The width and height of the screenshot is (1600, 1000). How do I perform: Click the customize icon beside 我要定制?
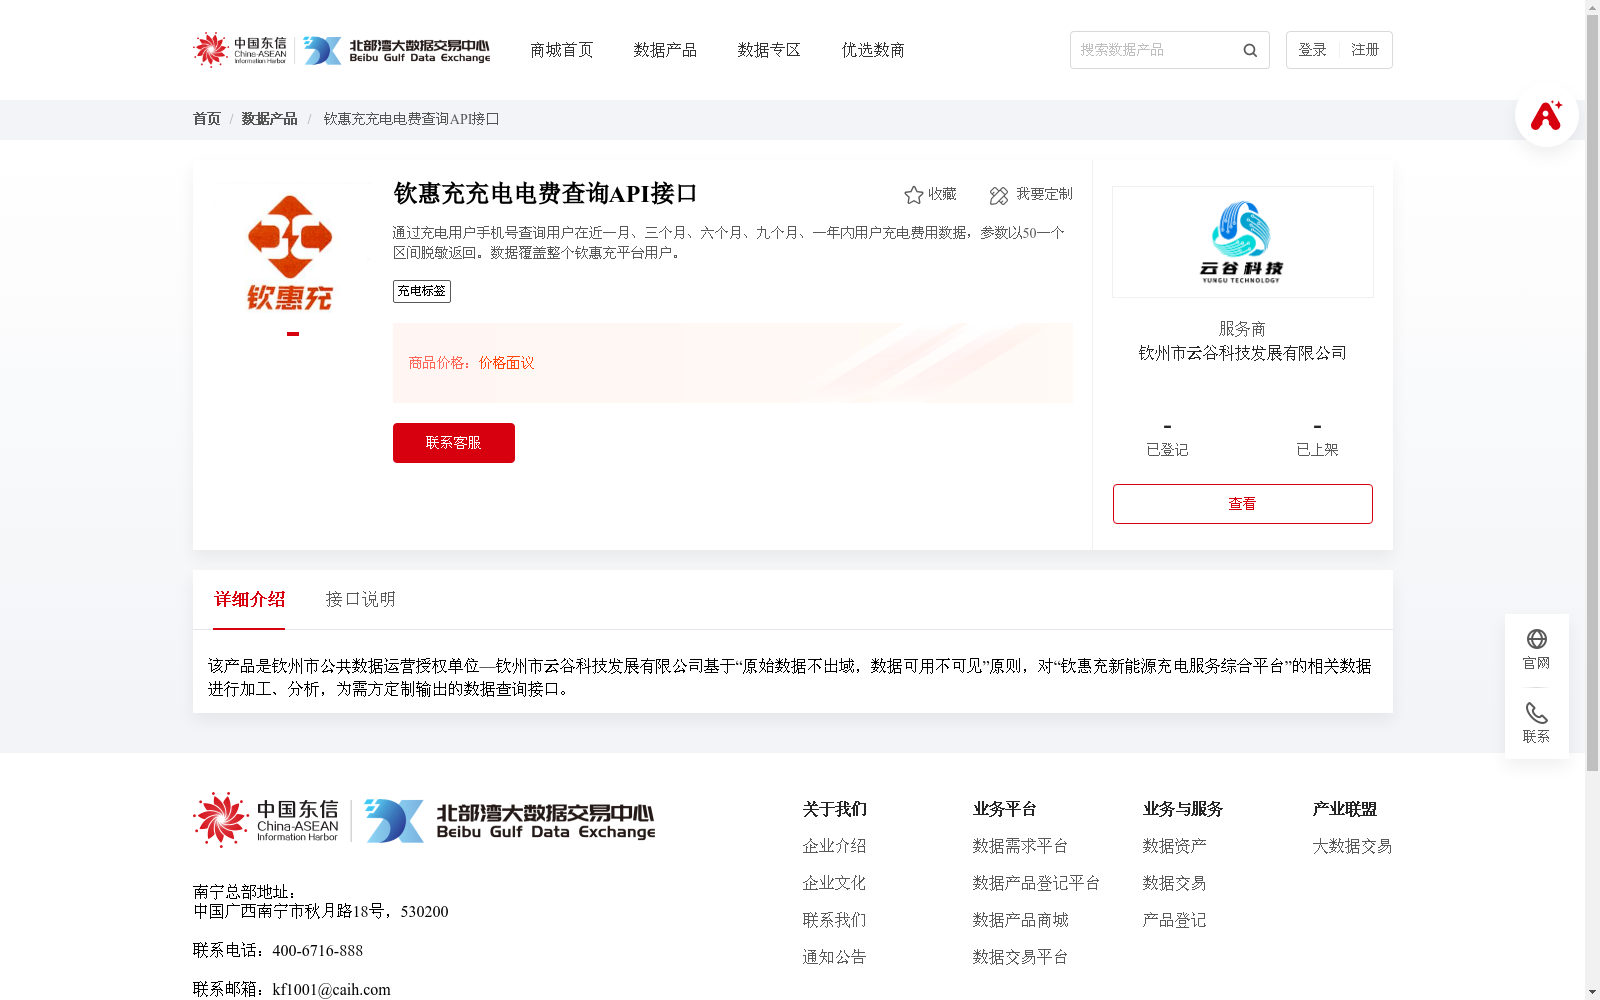pyautogui.click(x=999, y=195)
